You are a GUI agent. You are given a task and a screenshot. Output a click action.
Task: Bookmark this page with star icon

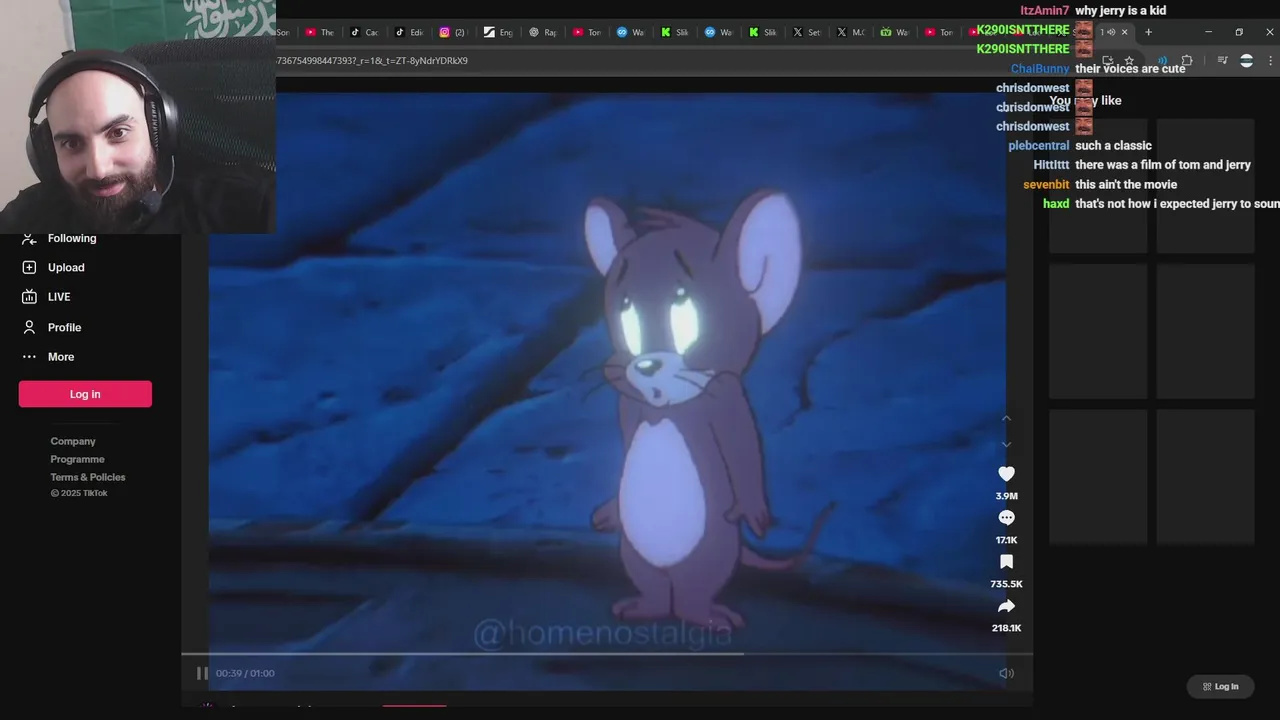pyautogui.click(x=1129, y=60)
